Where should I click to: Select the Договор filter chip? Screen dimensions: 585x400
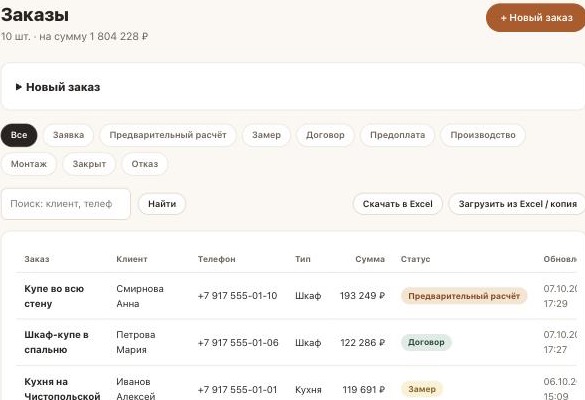325,135
